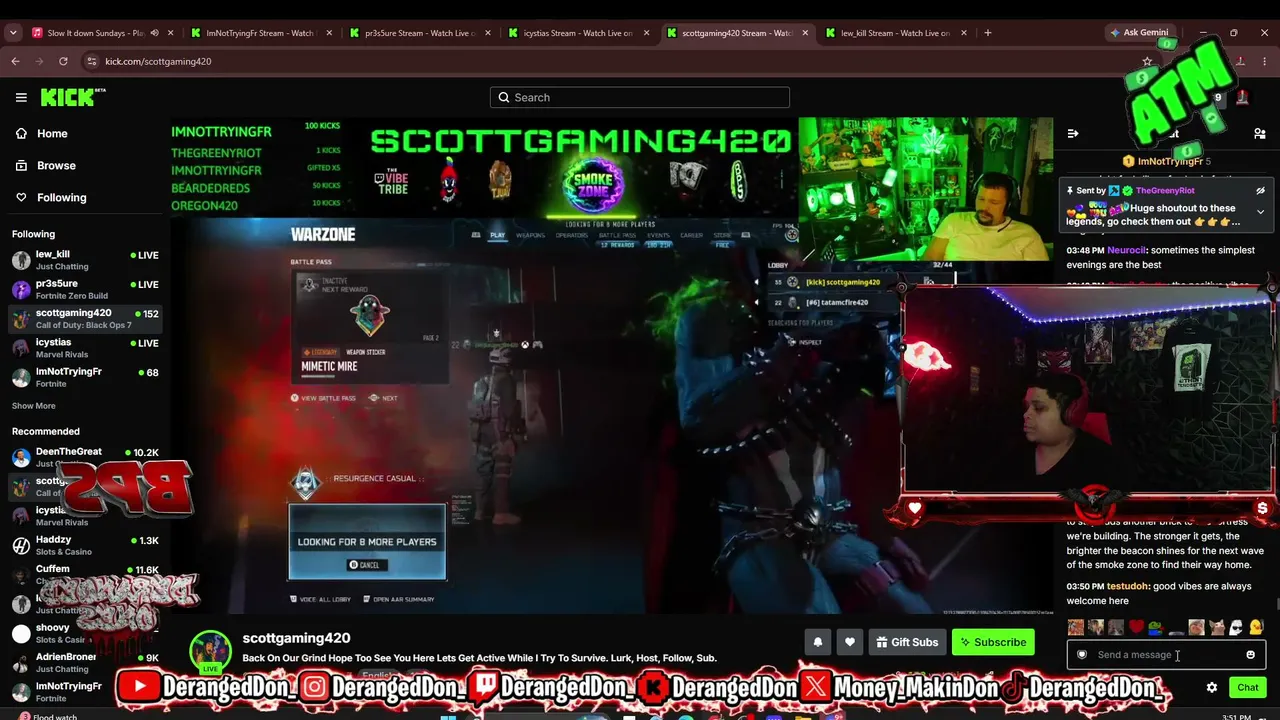The height and width of the screenshot is (720, 1280).
Task: Open ImNotTryingFr channel from Following list
Action: 85,377
